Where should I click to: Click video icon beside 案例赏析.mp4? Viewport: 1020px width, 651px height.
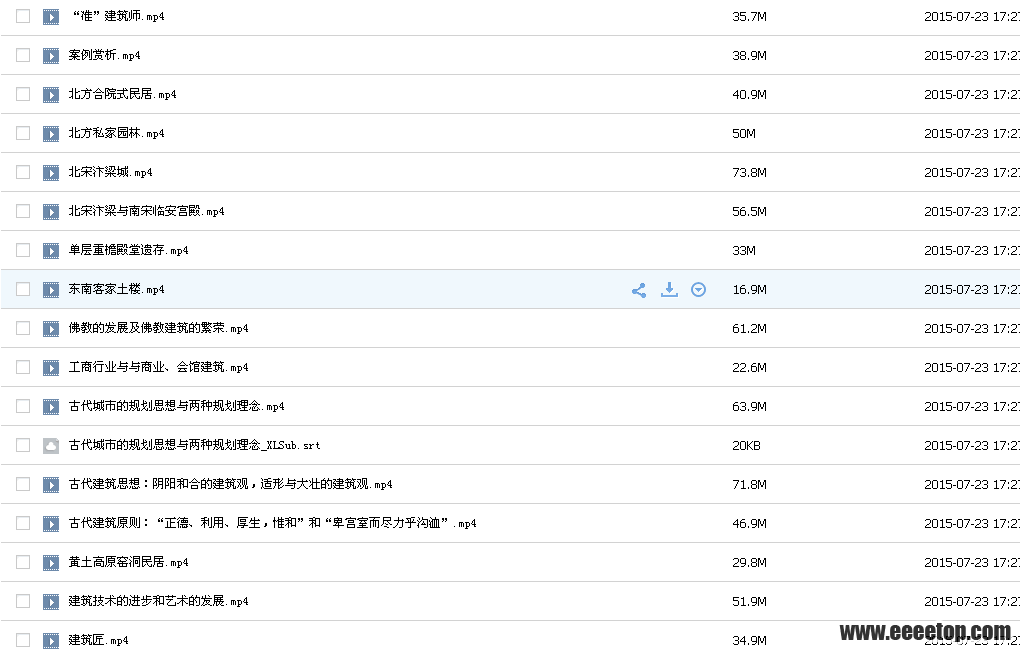pyautogui.click(x=51, y=56)
